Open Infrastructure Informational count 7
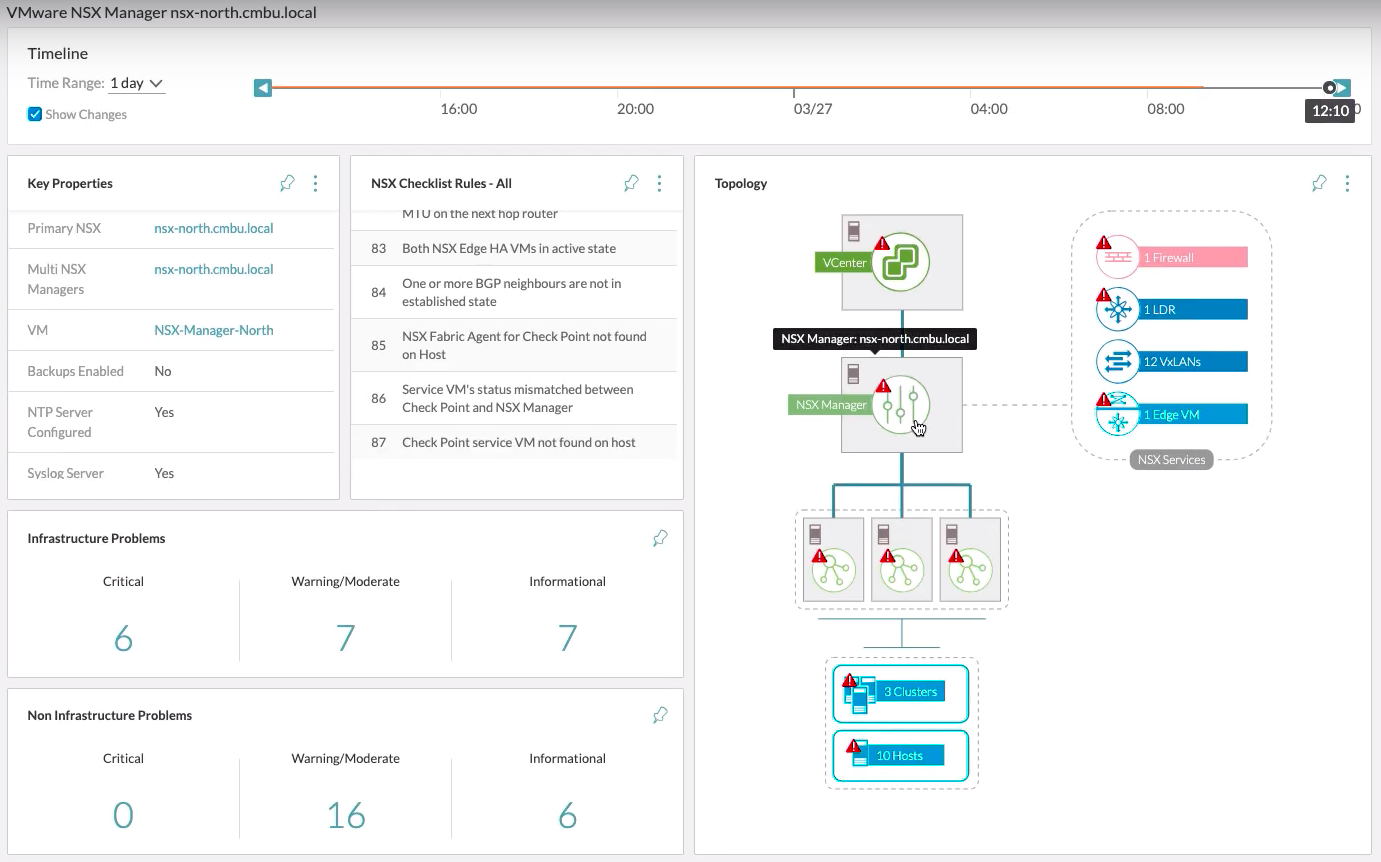The height and width of the screenshot is (862, 1381). click(x=568, y=638)
